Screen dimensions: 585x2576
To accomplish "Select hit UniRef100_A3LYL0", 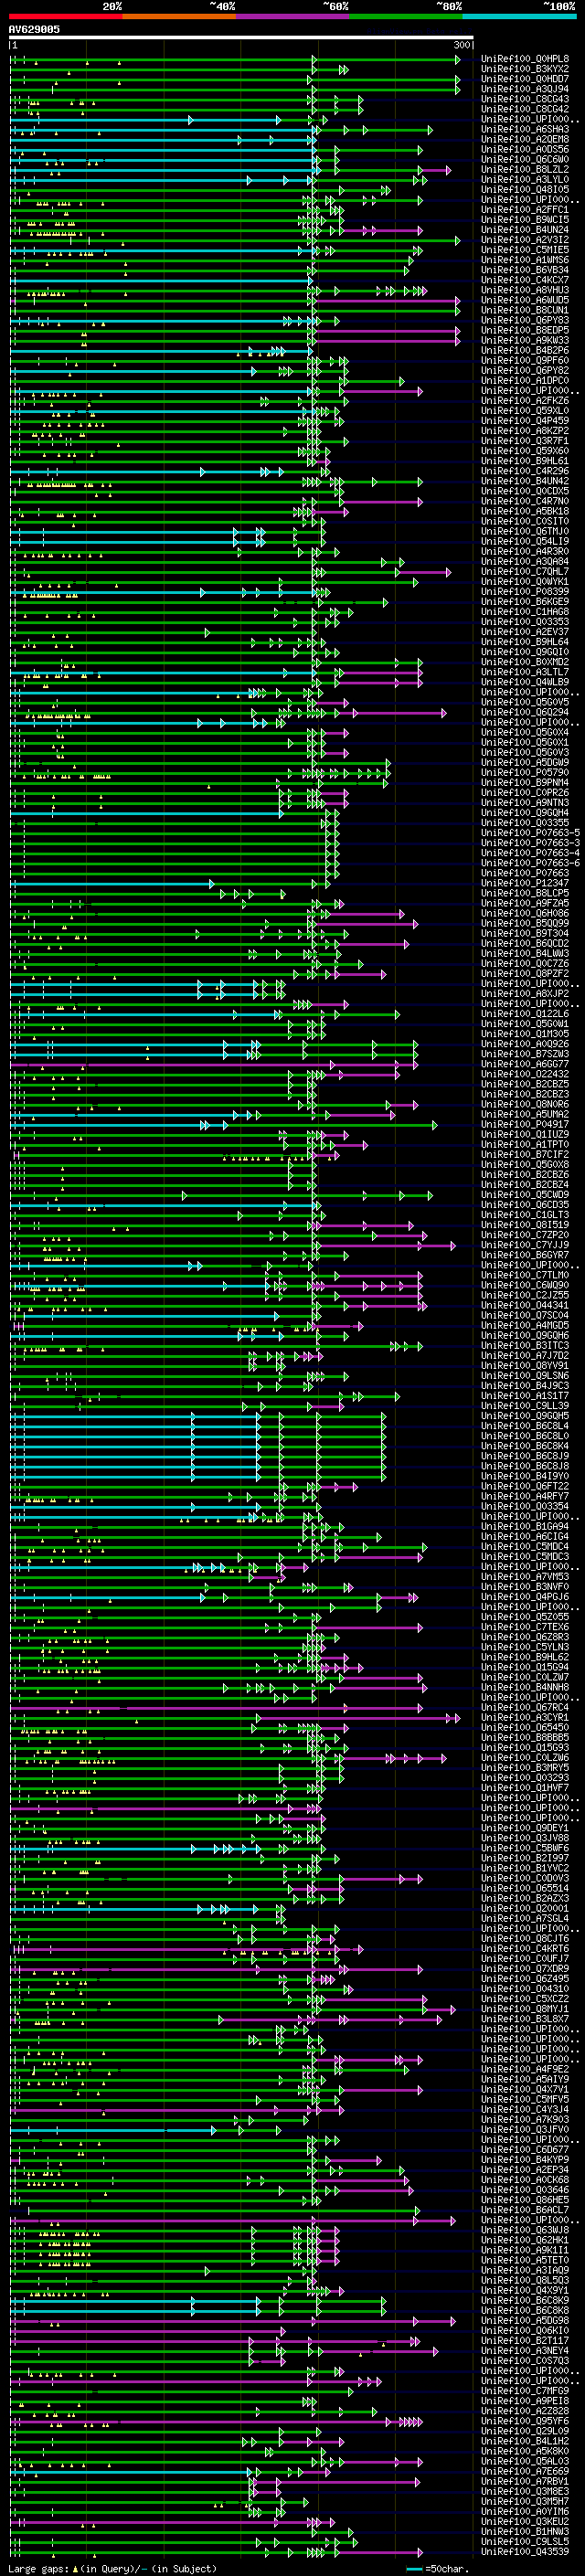I will click(525, 180).
